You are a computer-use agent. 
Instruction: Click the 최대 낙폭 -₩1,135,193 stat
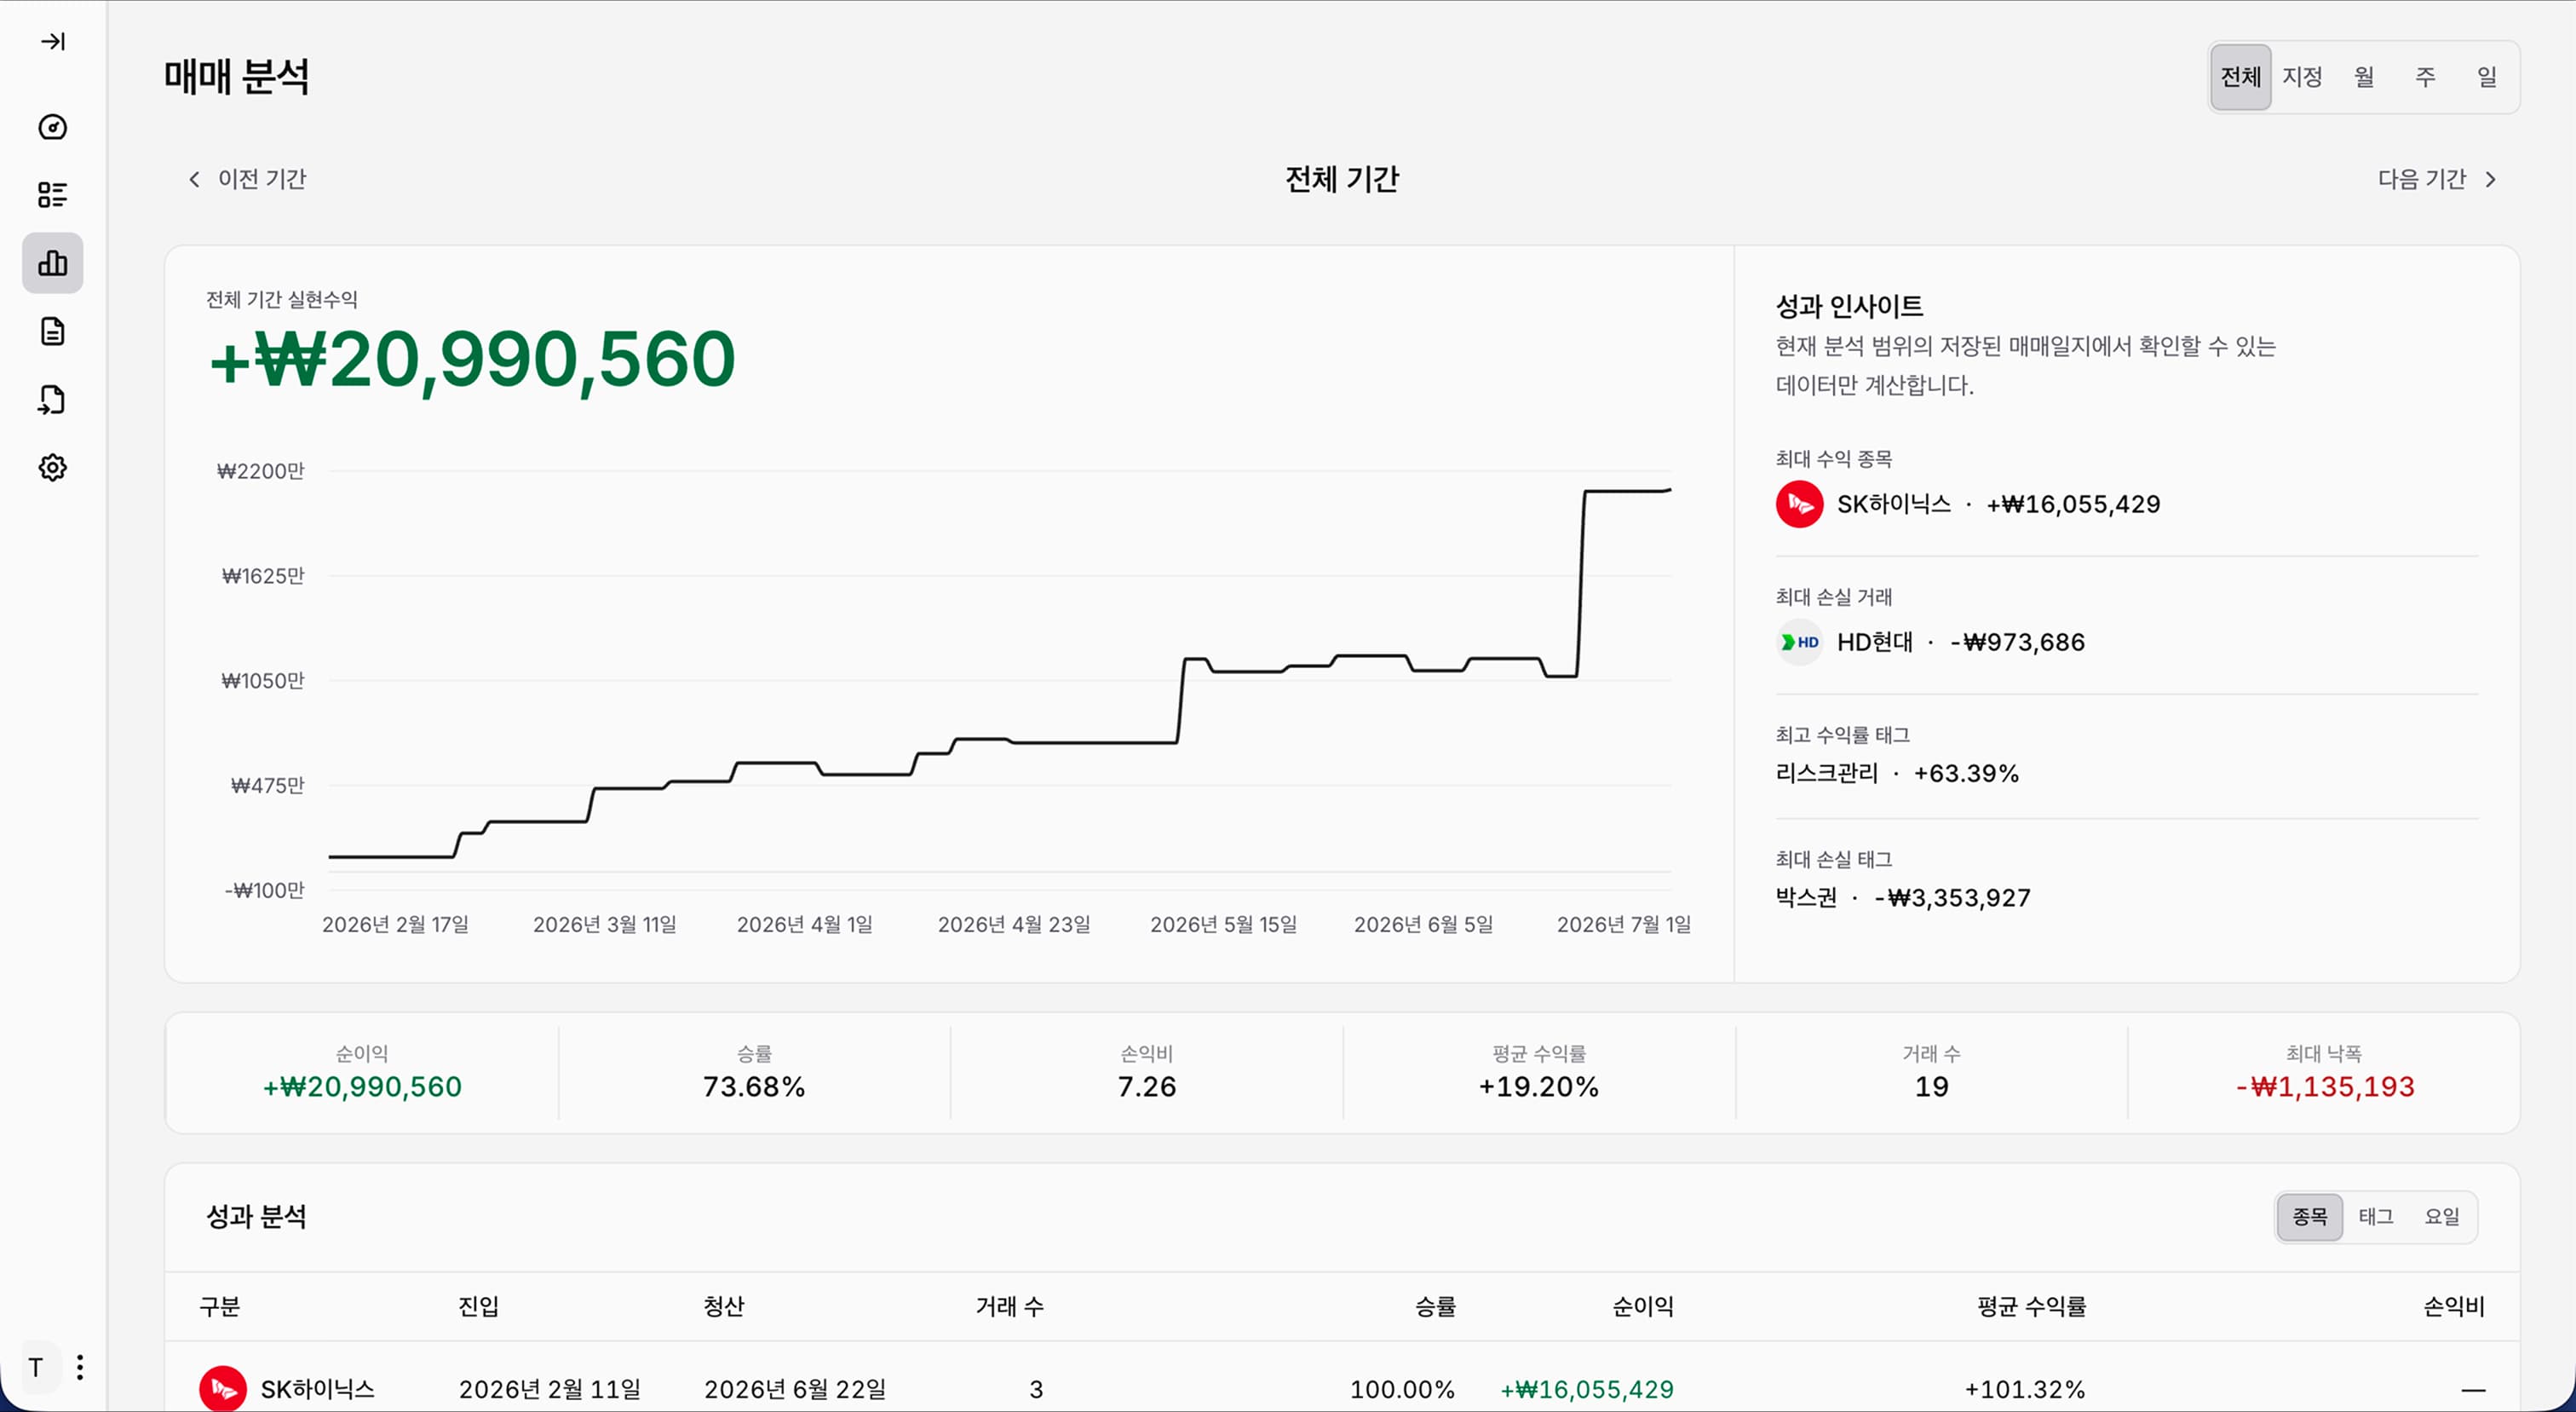tap(2324, 1073)
